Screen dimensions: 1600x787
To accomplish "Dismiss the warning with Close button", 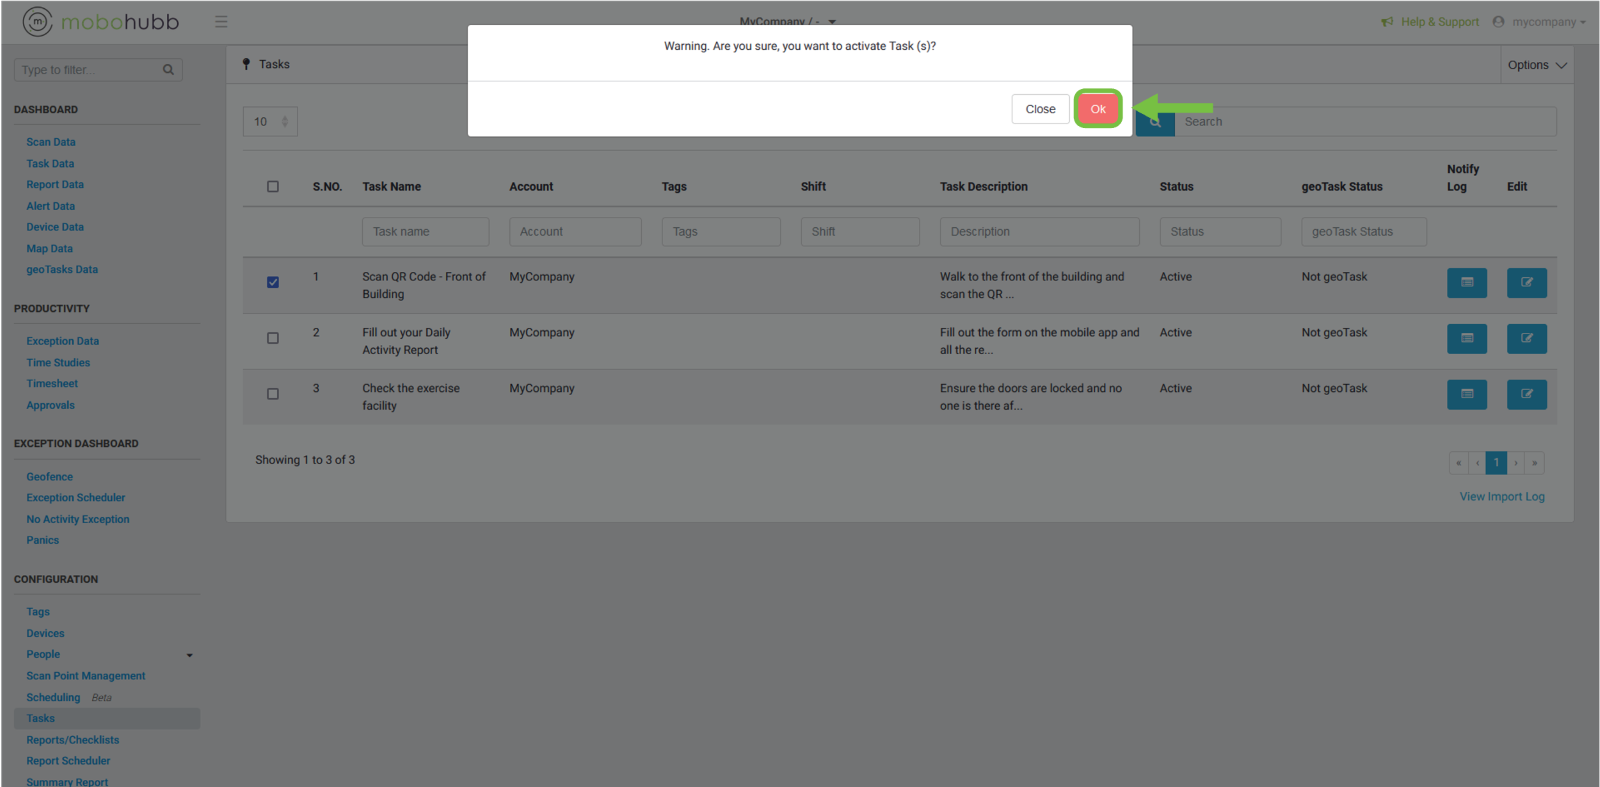I will 1040,109.
